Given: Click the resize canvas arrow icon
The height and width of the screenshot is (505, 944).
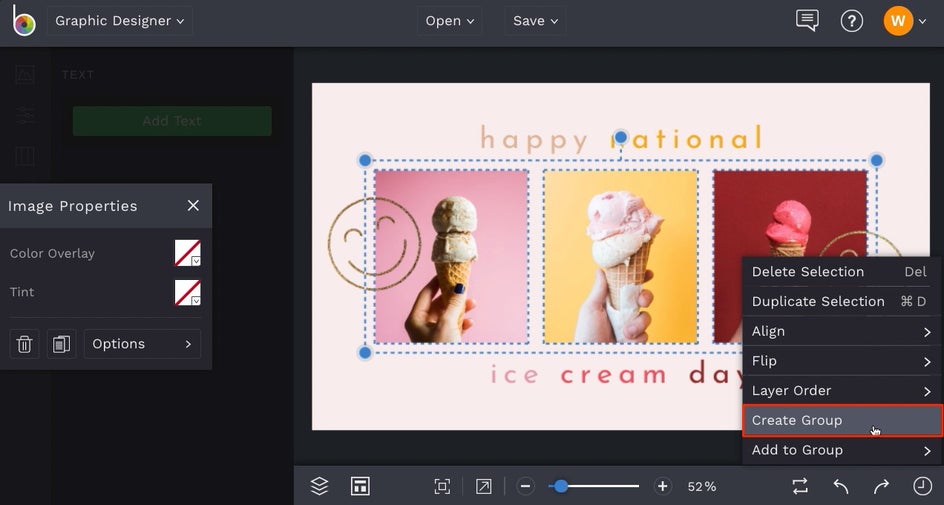Looking at the screenshot, I should (x=483, y=486).
